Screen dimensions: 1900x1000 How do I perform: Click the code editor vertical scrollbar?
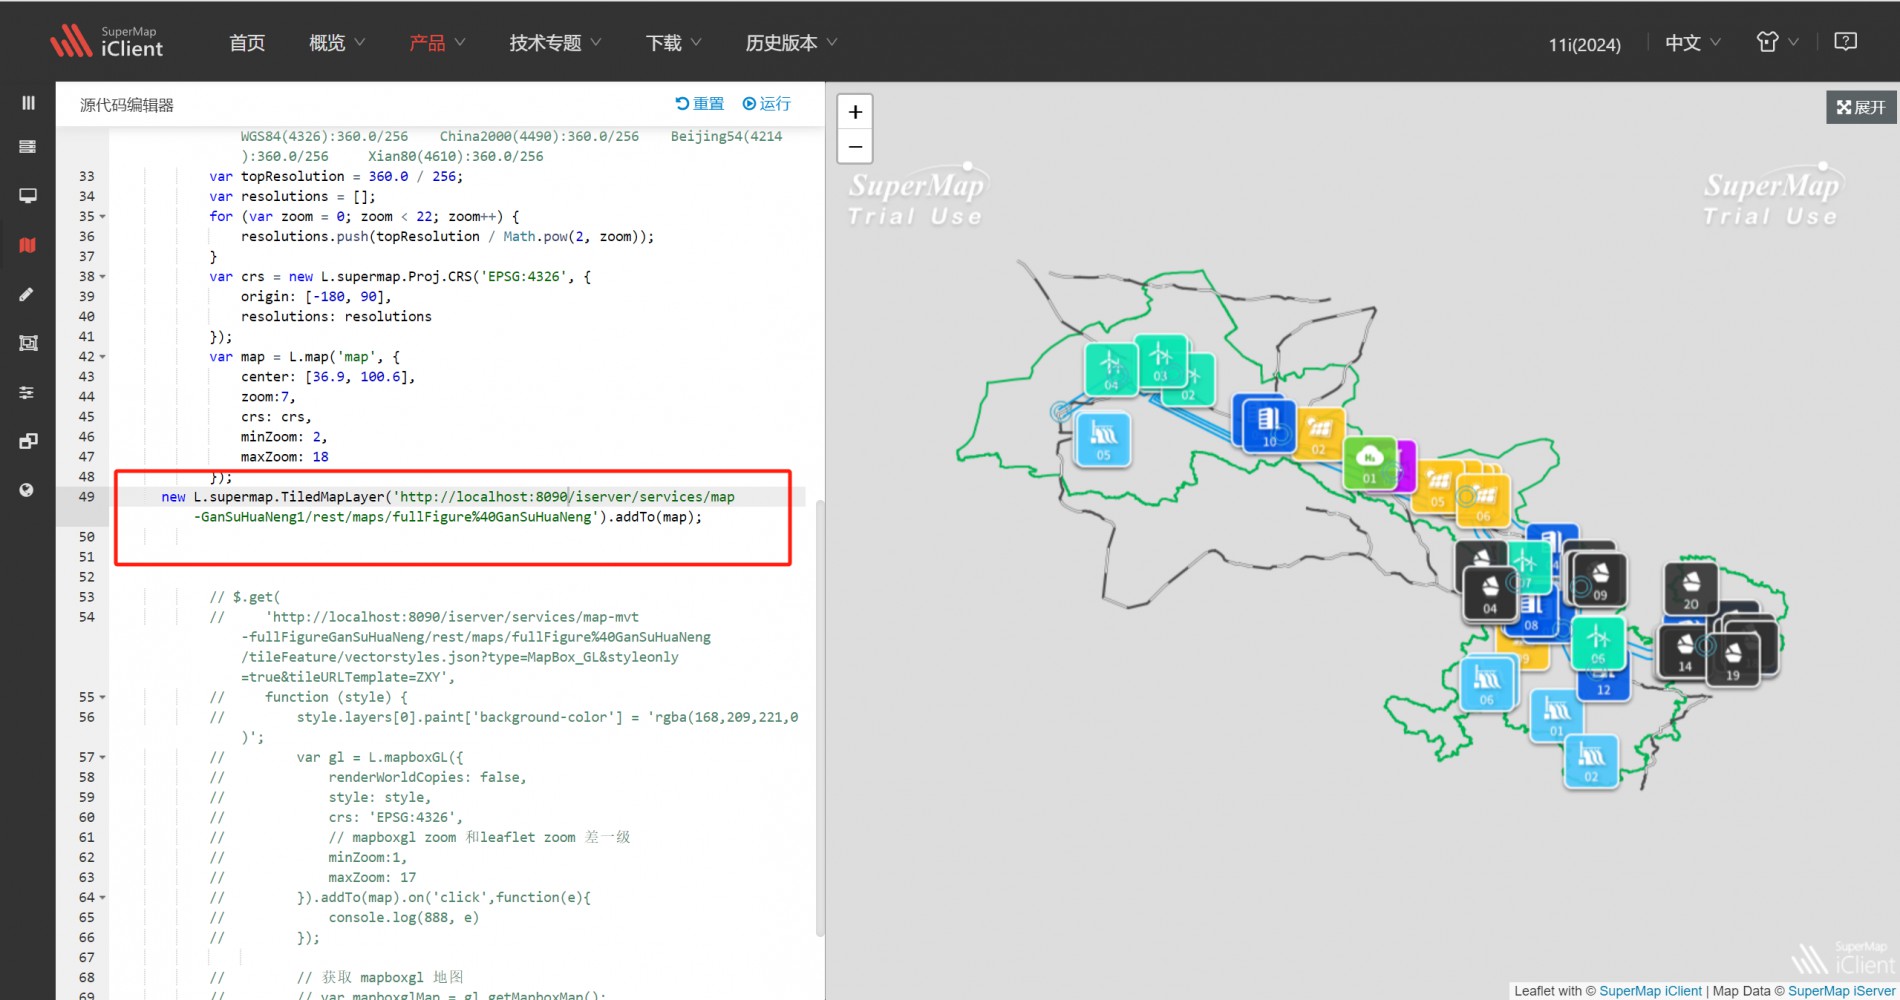tap(820, 717)
